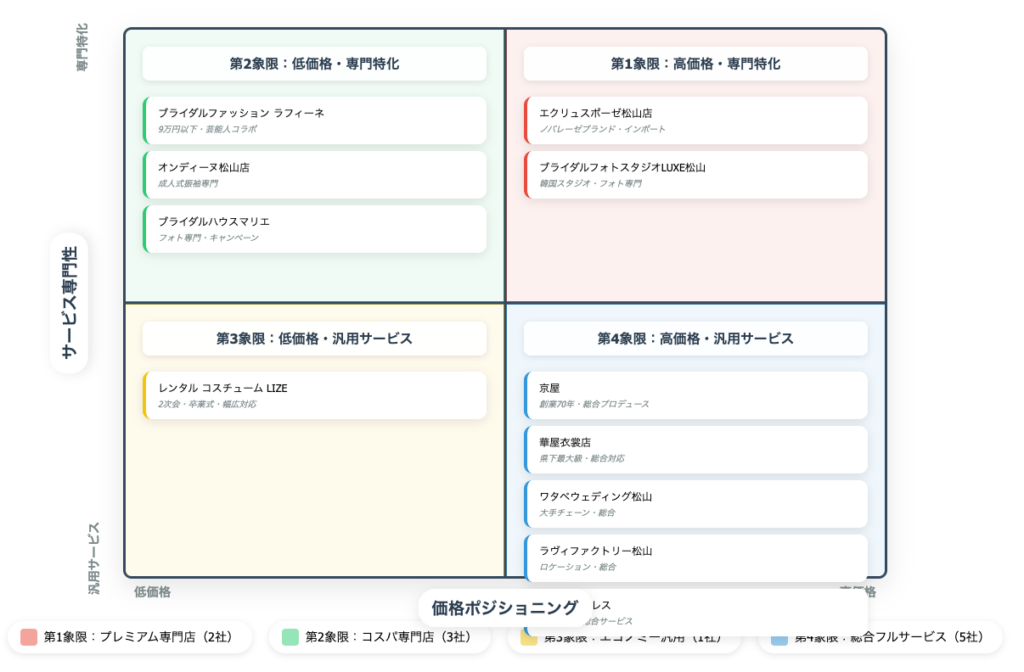Click the note 2次会・卒業式・幅広対応
1024x672 pixels.
pyautogui.click(x=207, y=404)
